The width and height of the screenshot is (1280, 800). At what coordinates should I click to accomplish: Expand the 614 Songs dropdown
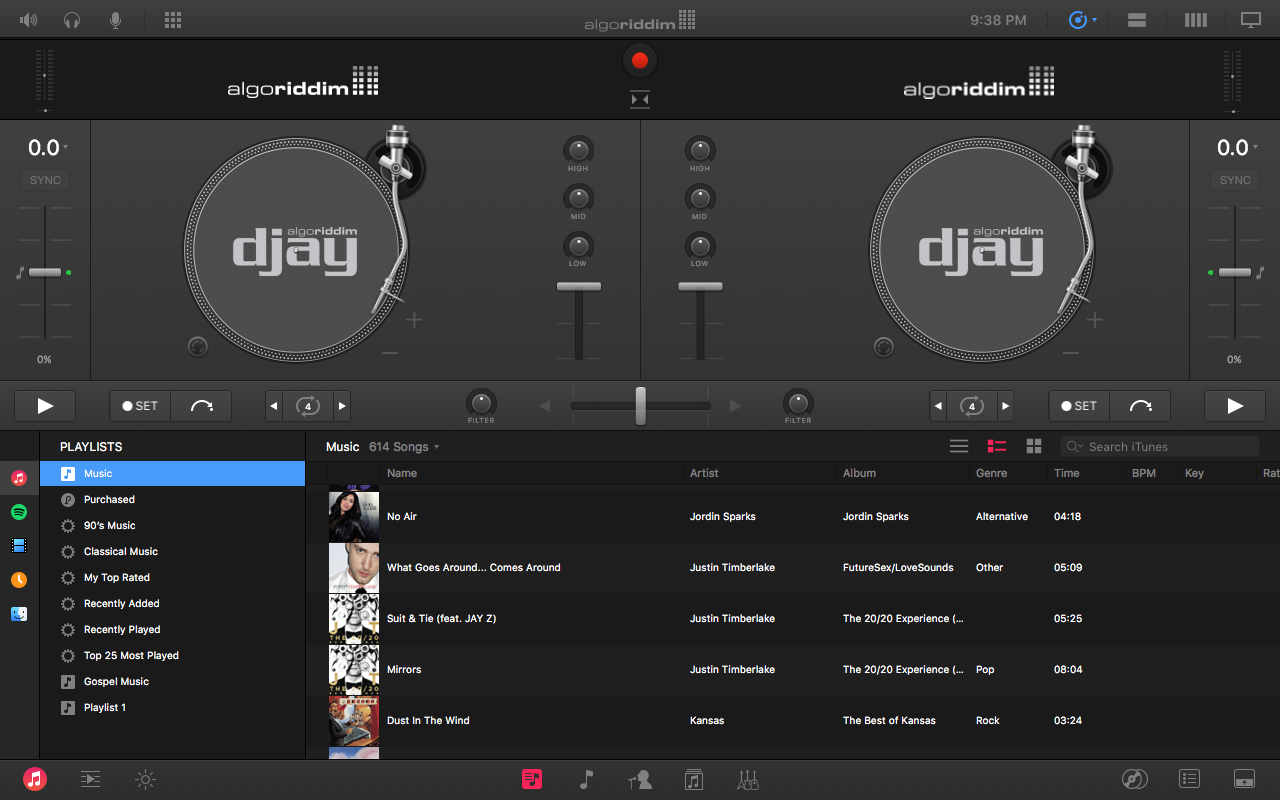(x=404, y=447)
